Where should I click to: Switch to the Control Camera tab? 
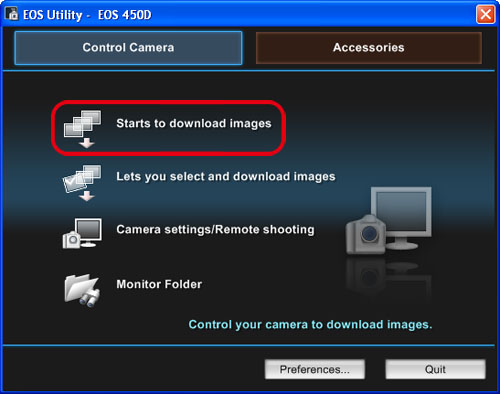tap(128, 48)
